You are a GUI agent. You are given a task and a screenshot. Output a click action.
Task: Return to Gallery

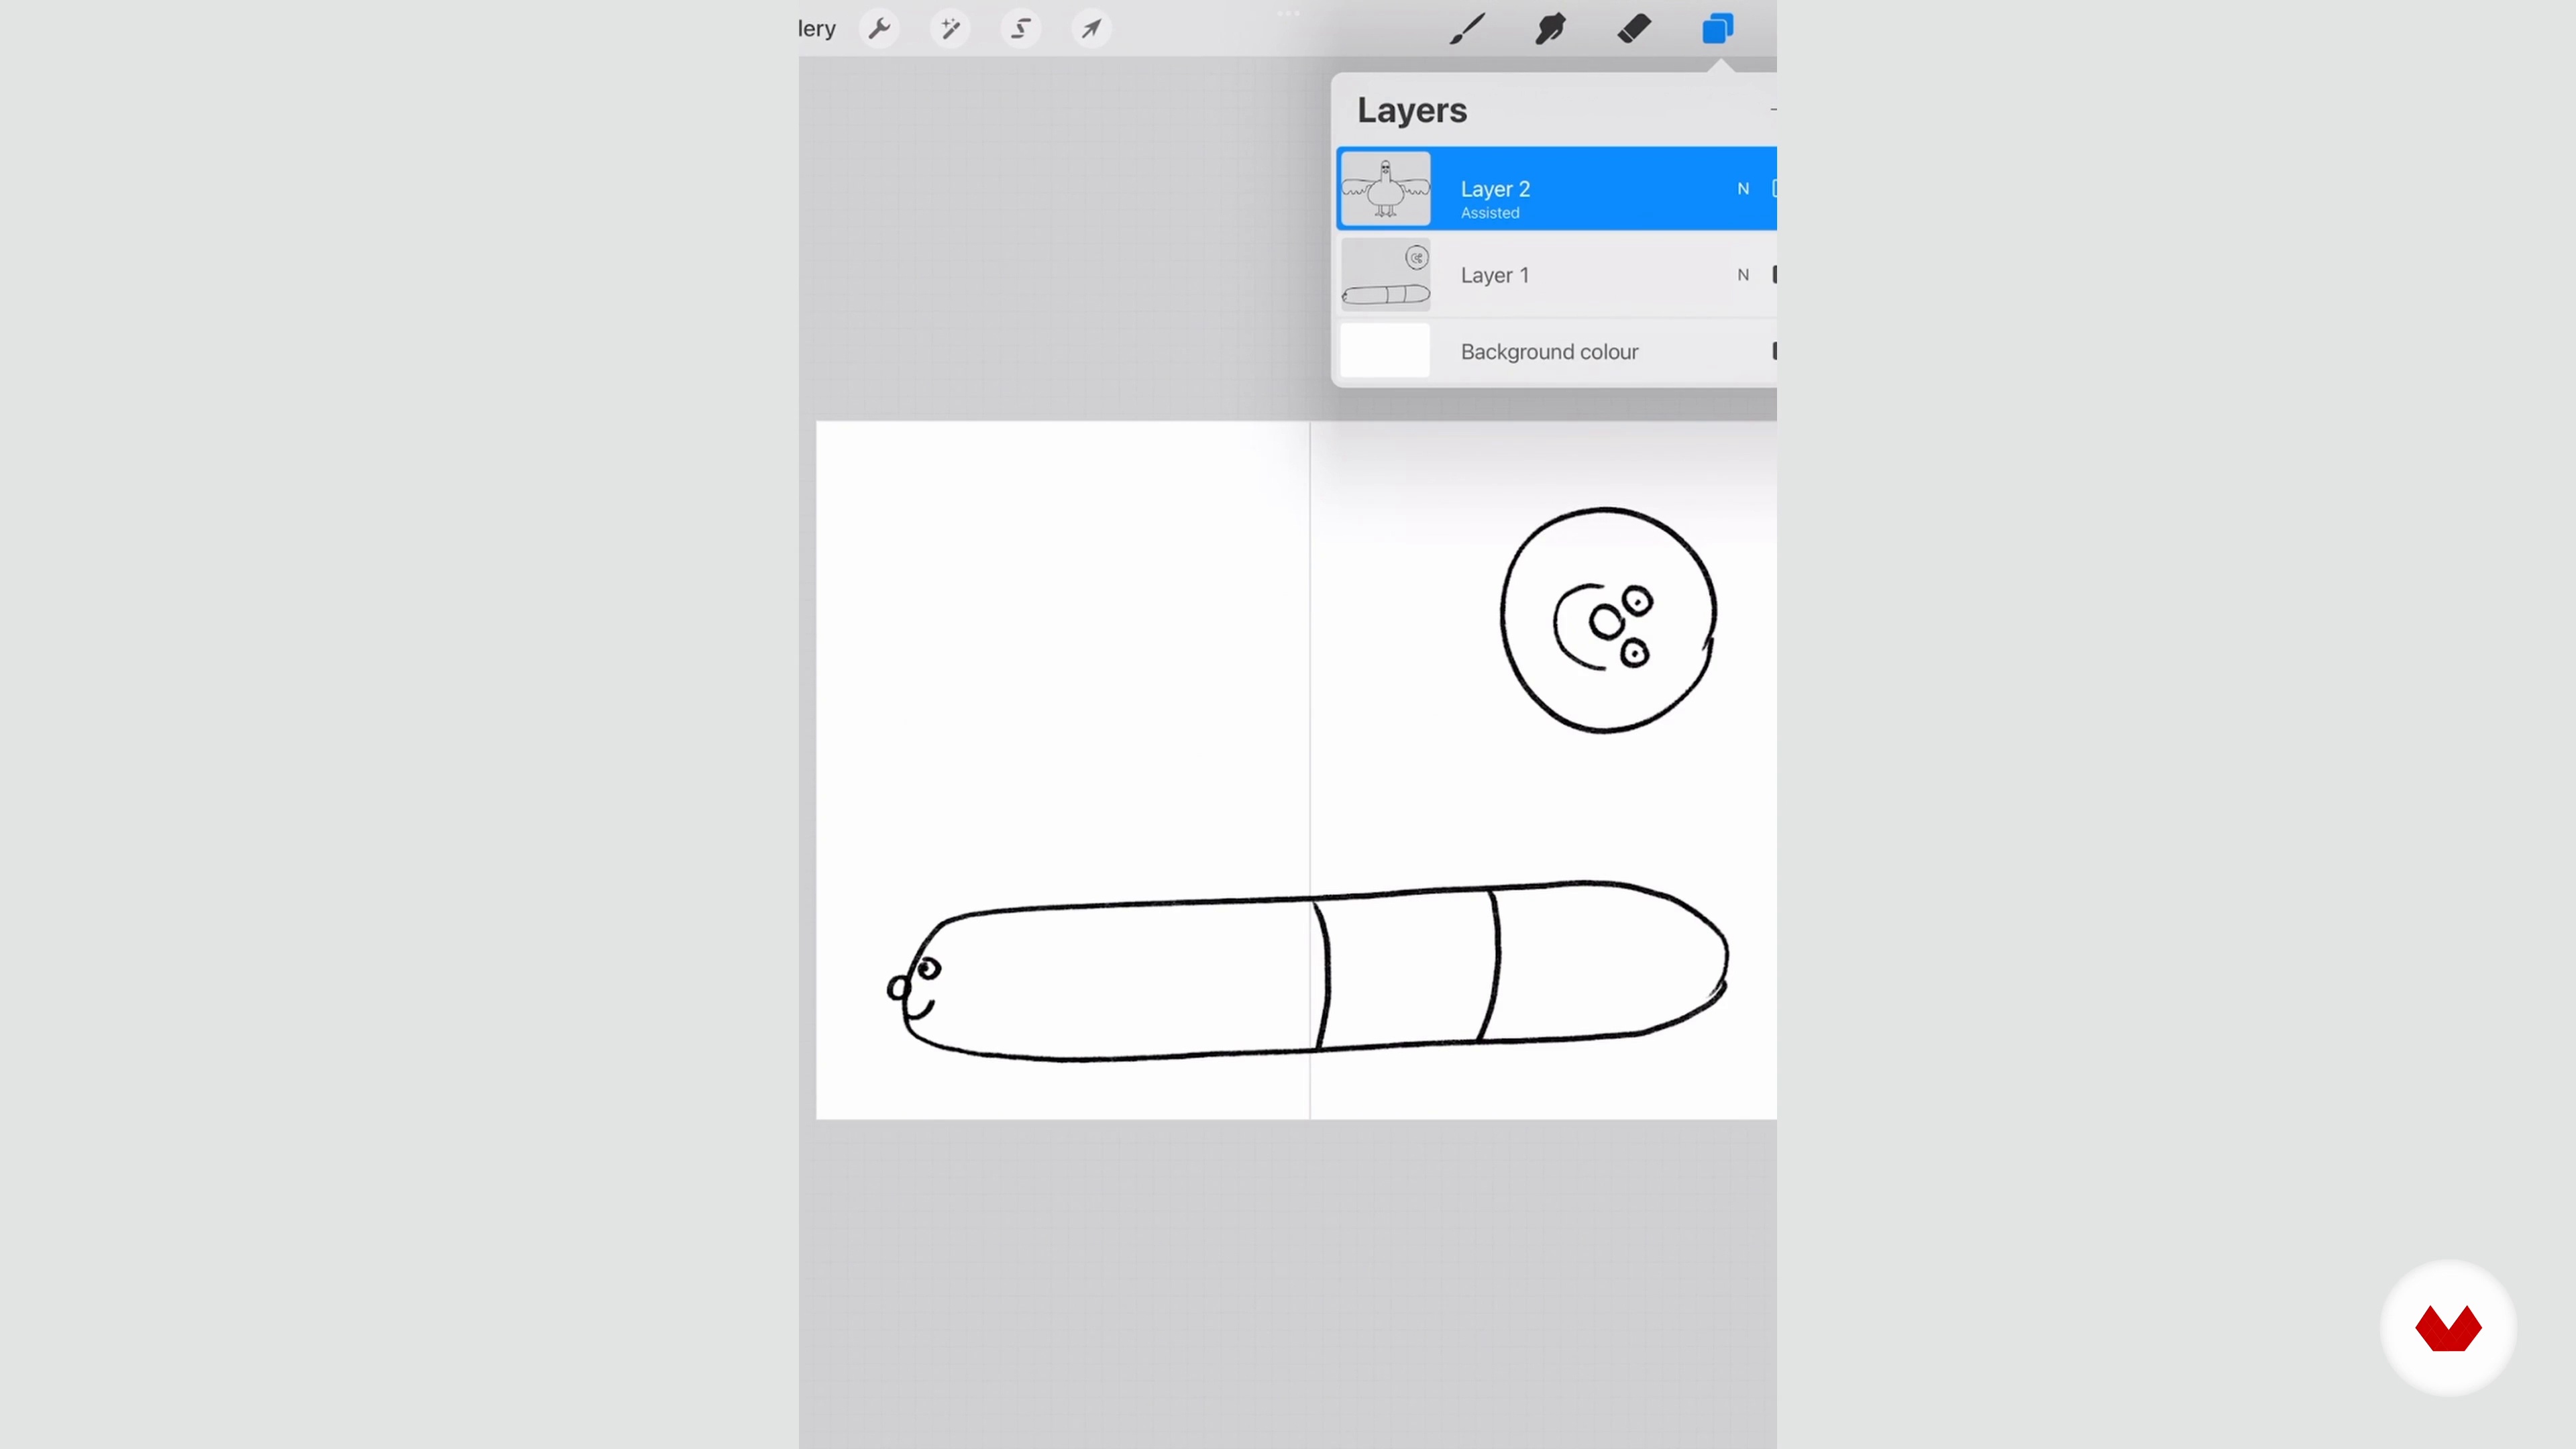(817, 29)
